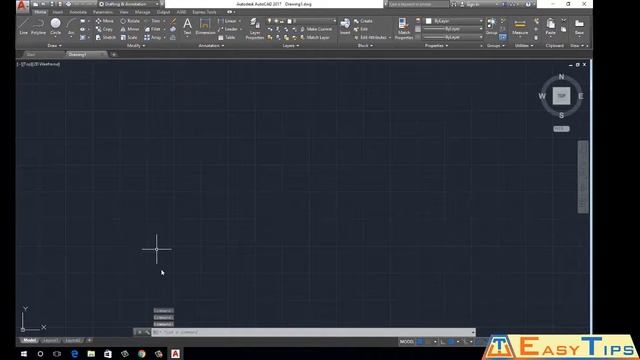Screen dimensions: 640x360
Task: Open the Insert ribbon tab
Action: 58,12
